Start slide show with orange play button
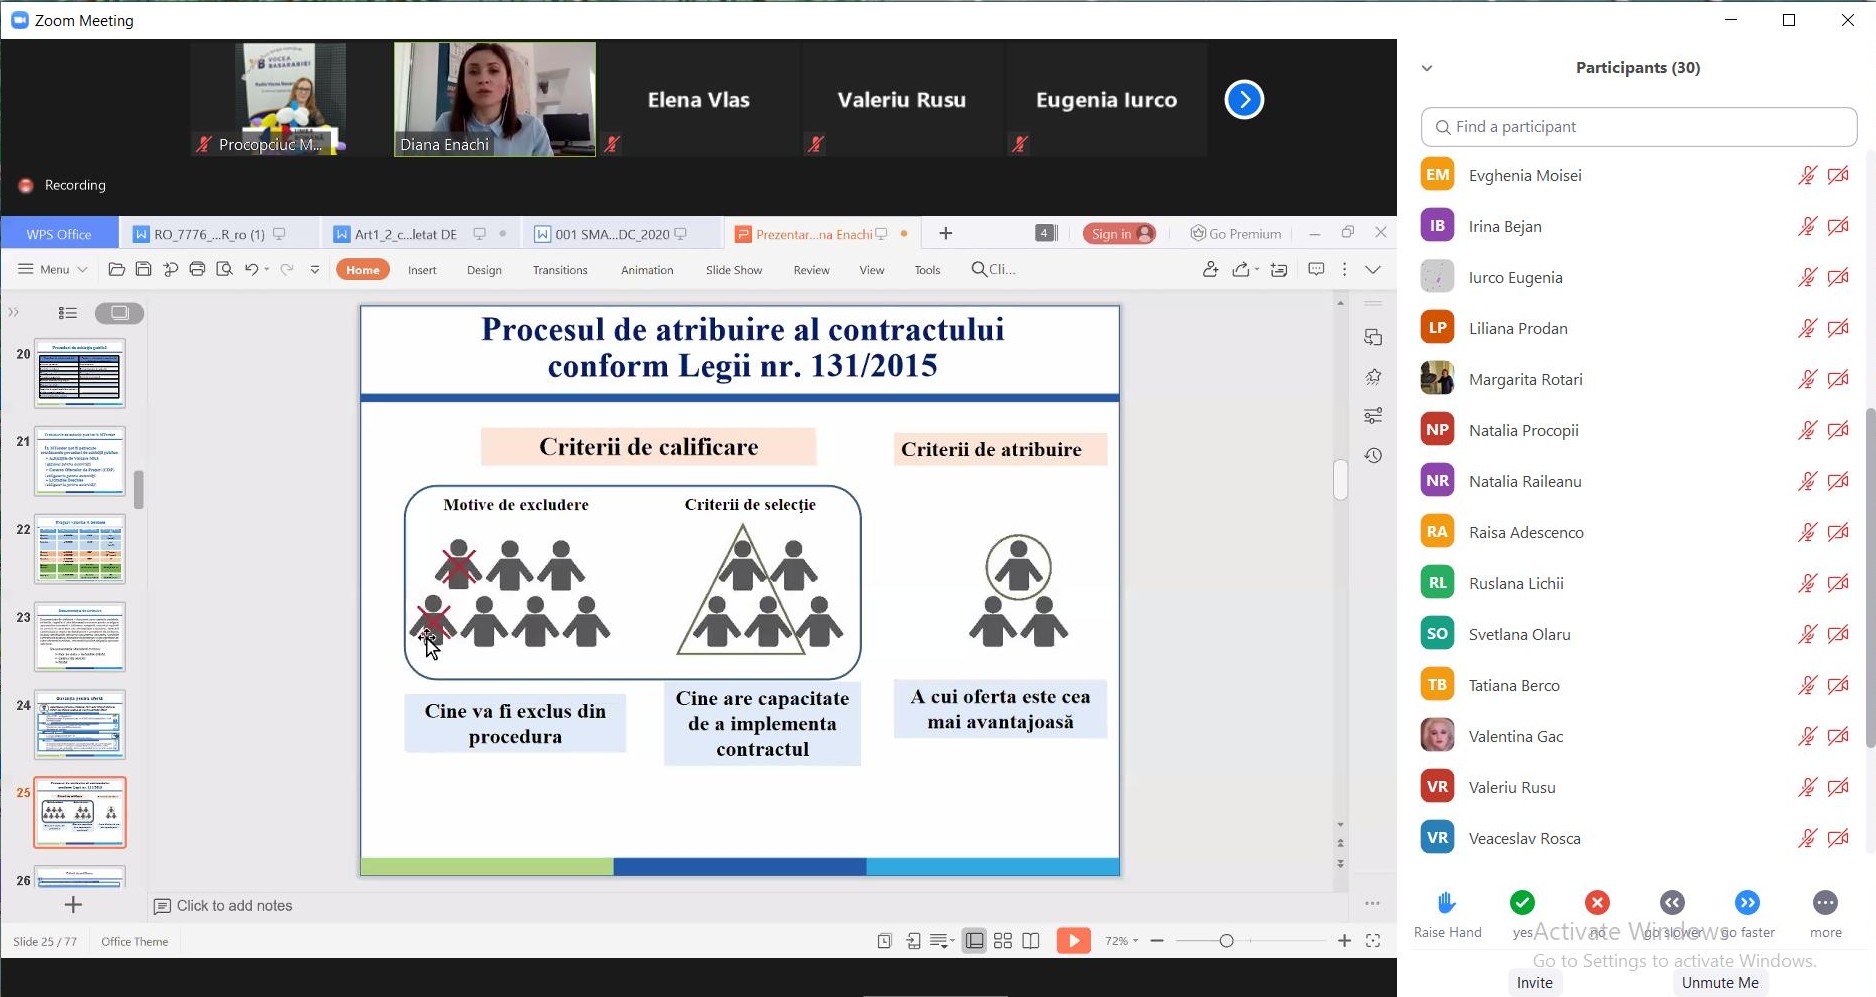 coord(1073,941)
